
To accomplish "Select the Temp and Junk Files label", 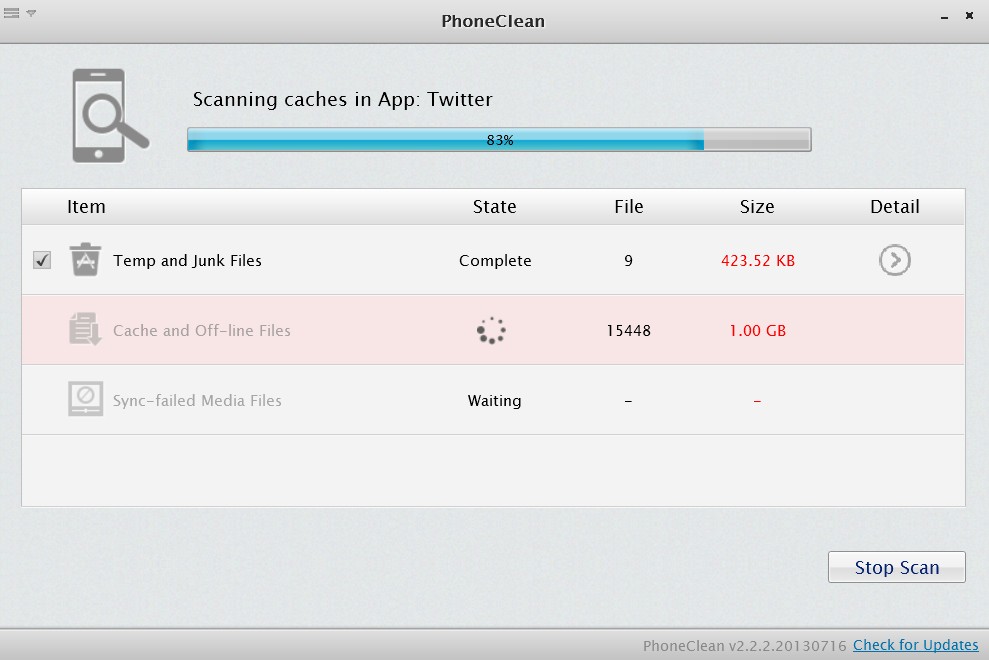I will tap(187, 261).
